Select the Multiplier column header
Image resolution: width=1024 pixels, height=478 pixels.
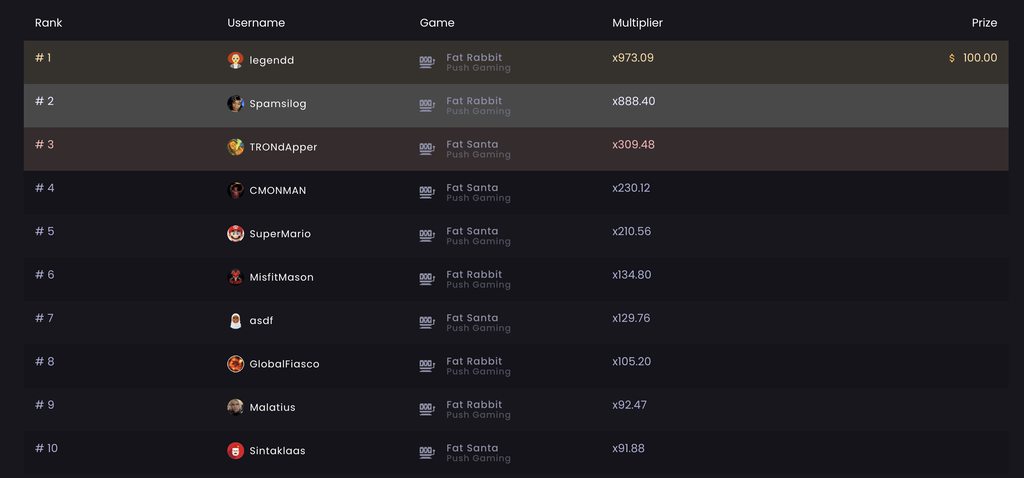(637, 23)
